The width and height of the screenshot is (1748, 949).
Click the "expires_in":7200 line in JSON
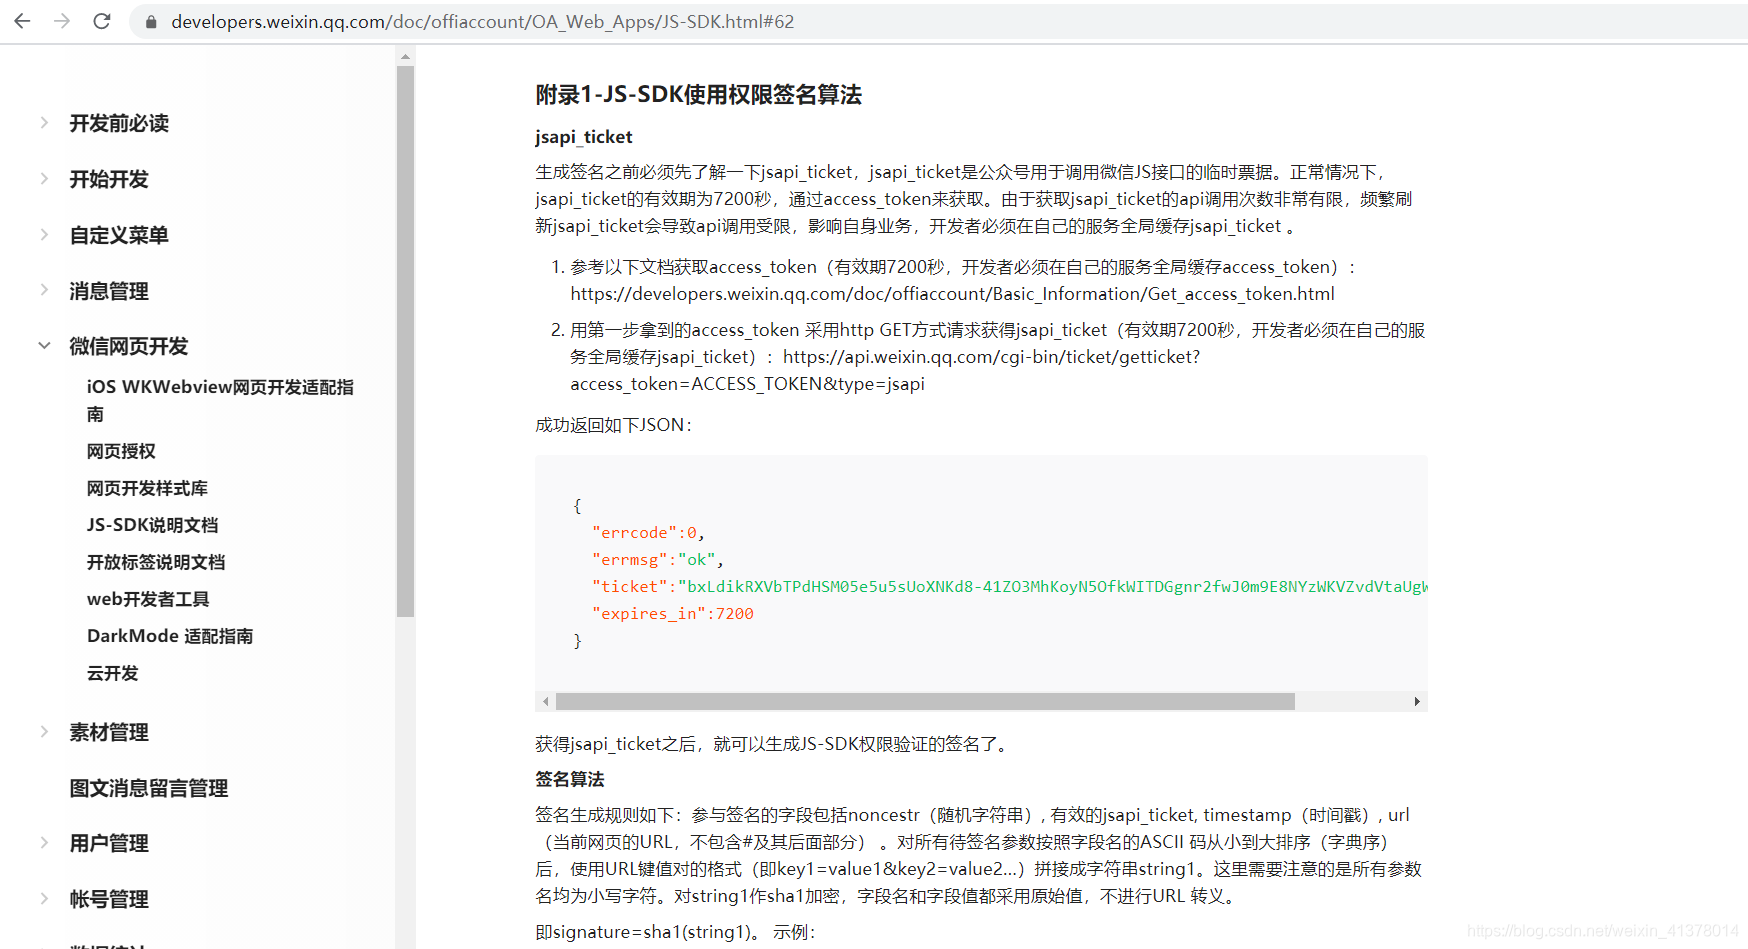pos(672,614)
